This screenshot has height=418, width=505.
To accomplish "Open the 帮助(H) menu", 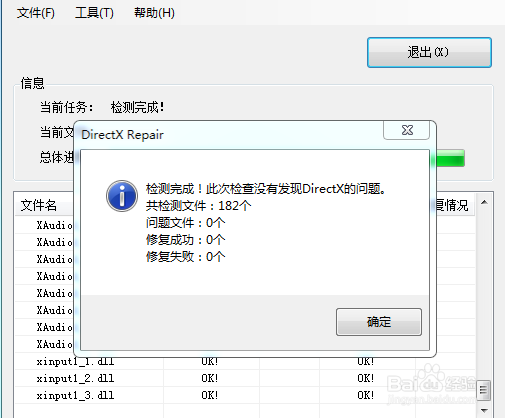I will 154,13.
